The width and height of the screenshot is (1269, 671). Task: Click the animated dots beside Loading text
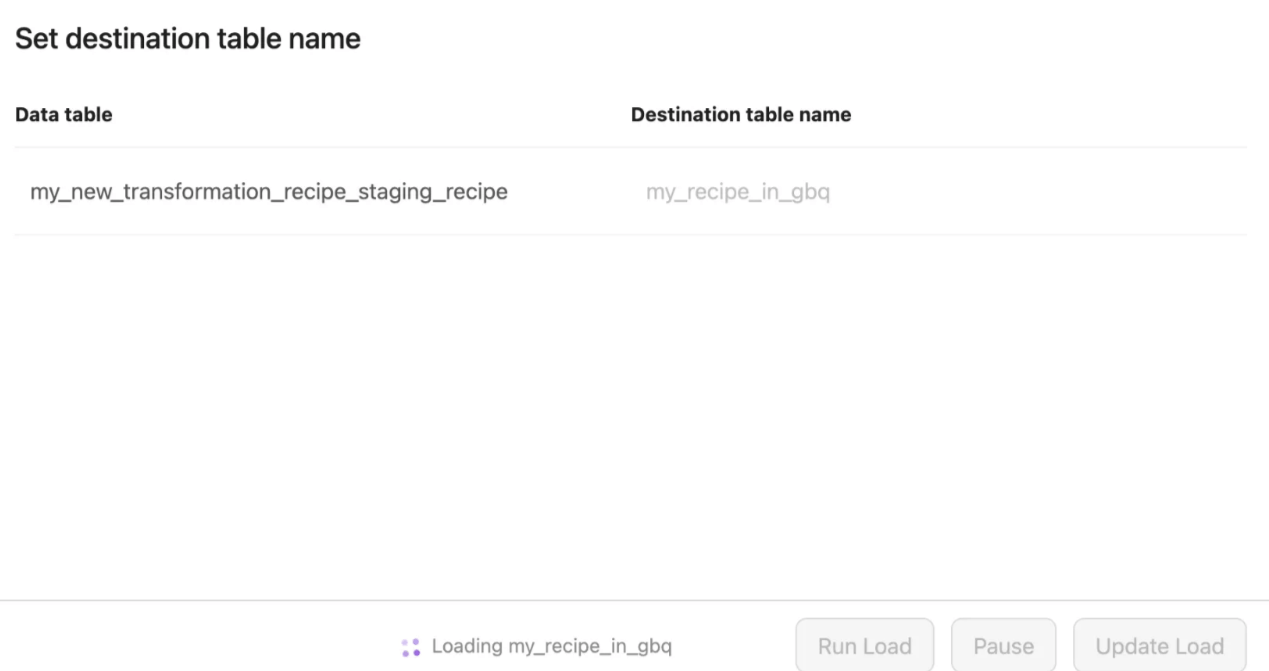[x=410, y=647]
